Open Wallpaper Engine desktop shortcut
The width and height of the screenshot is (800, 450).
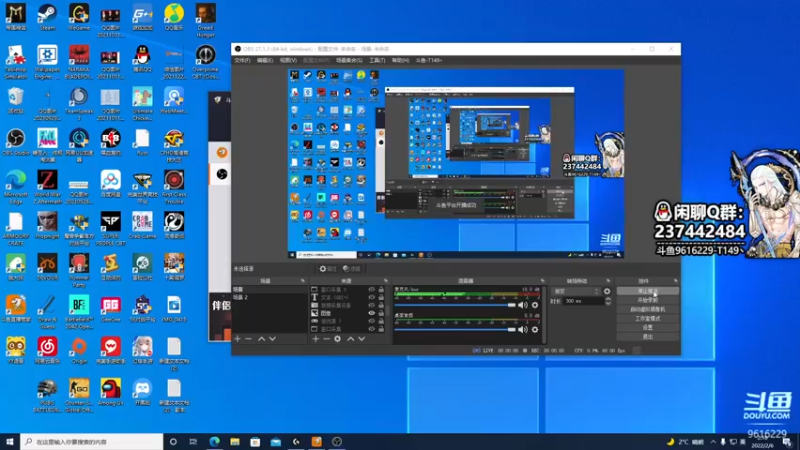click(x=47, y=62)
